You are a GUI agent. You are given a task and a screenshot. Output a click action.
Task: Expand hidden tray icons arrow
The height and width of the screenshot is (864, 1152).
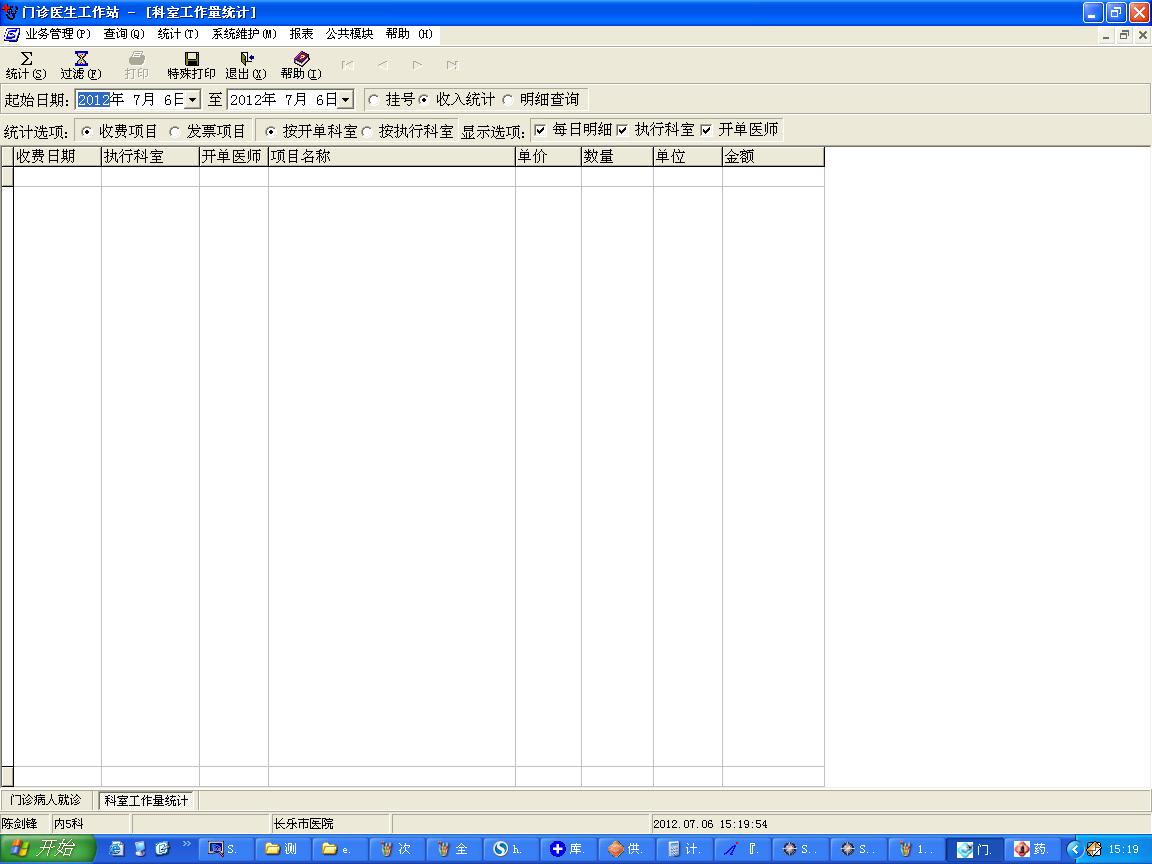(1074, 849)
